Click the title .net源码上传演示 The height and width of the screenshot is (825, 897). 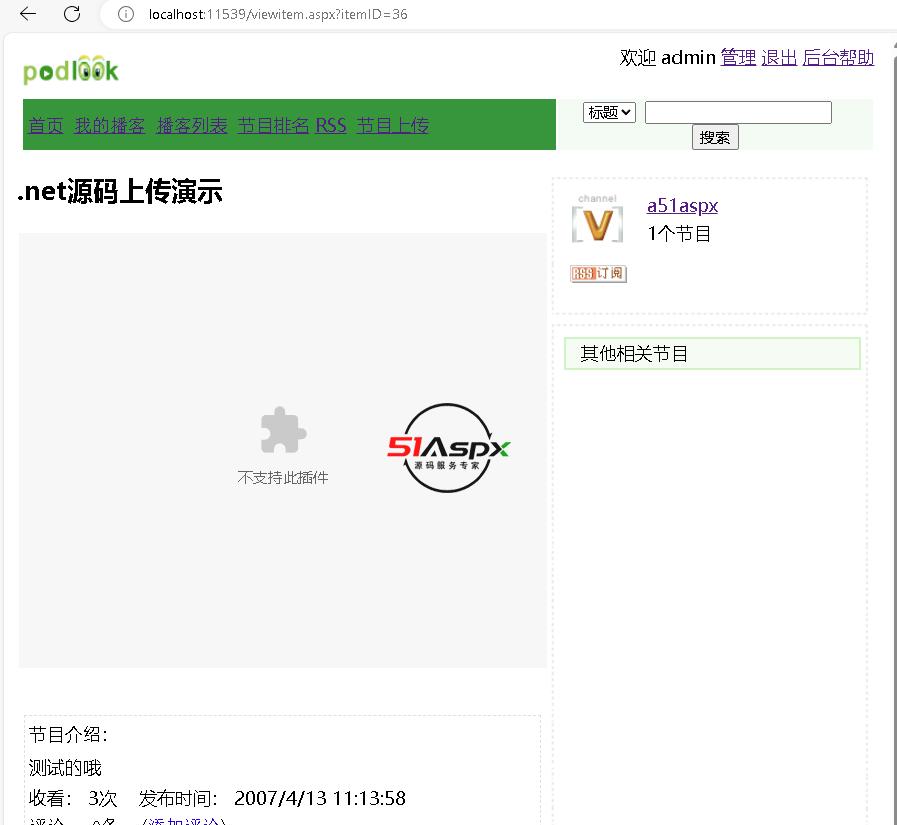[x=120, y=191]
